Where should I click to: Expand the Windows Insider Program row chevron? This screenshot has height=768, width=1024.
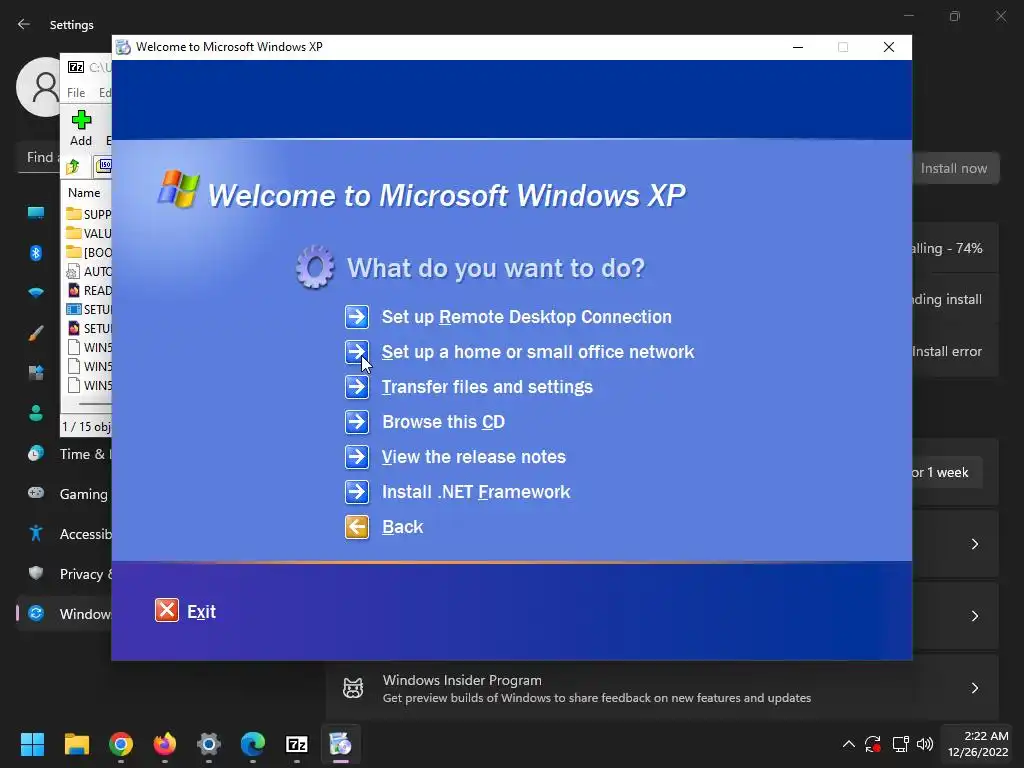tap(974, 688)
